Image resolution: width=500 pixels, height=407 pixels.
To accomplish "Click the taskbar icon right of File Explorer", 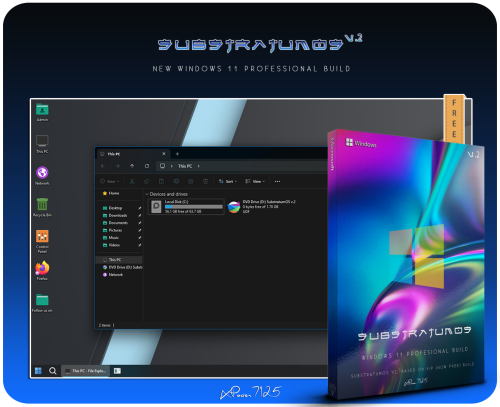I will click(x=117, y=371).
